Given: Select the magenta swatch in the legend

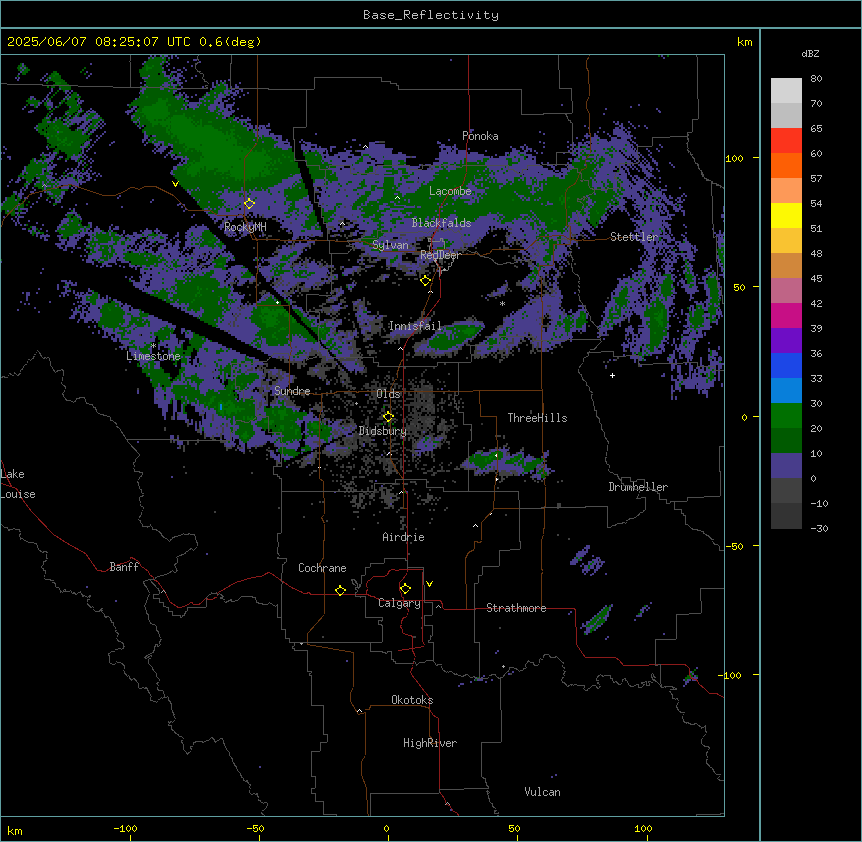Looking at the screenshot, I should (786, 315).
